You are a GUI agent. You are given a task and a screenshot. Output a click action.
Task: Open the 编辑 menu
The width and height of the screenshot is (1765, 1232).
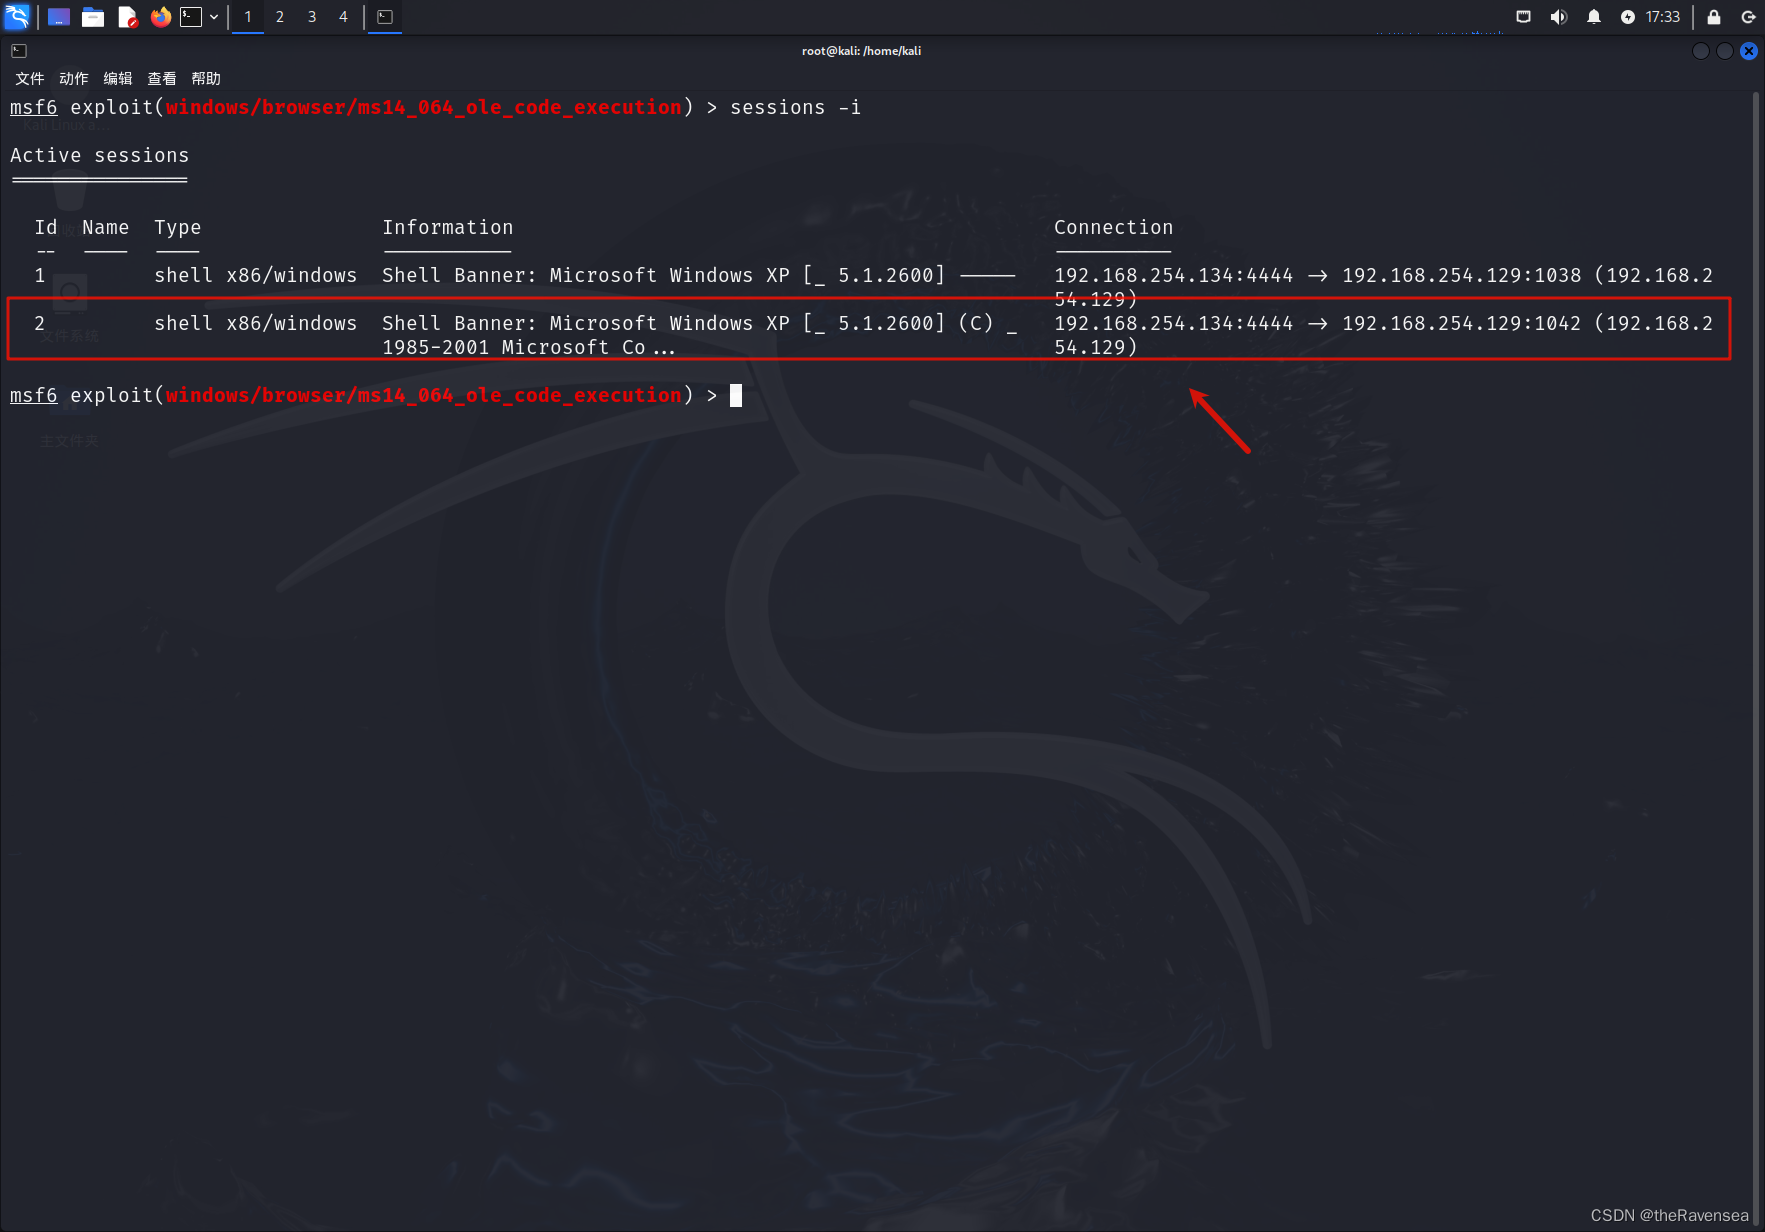[x=118, y=78]
